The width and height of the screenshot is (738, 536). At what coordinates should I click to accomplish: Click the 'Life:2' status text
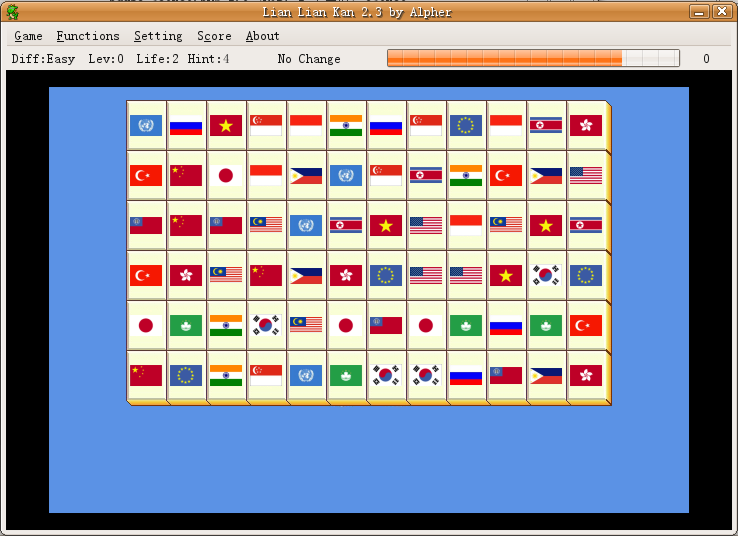(x=157, y=59)
